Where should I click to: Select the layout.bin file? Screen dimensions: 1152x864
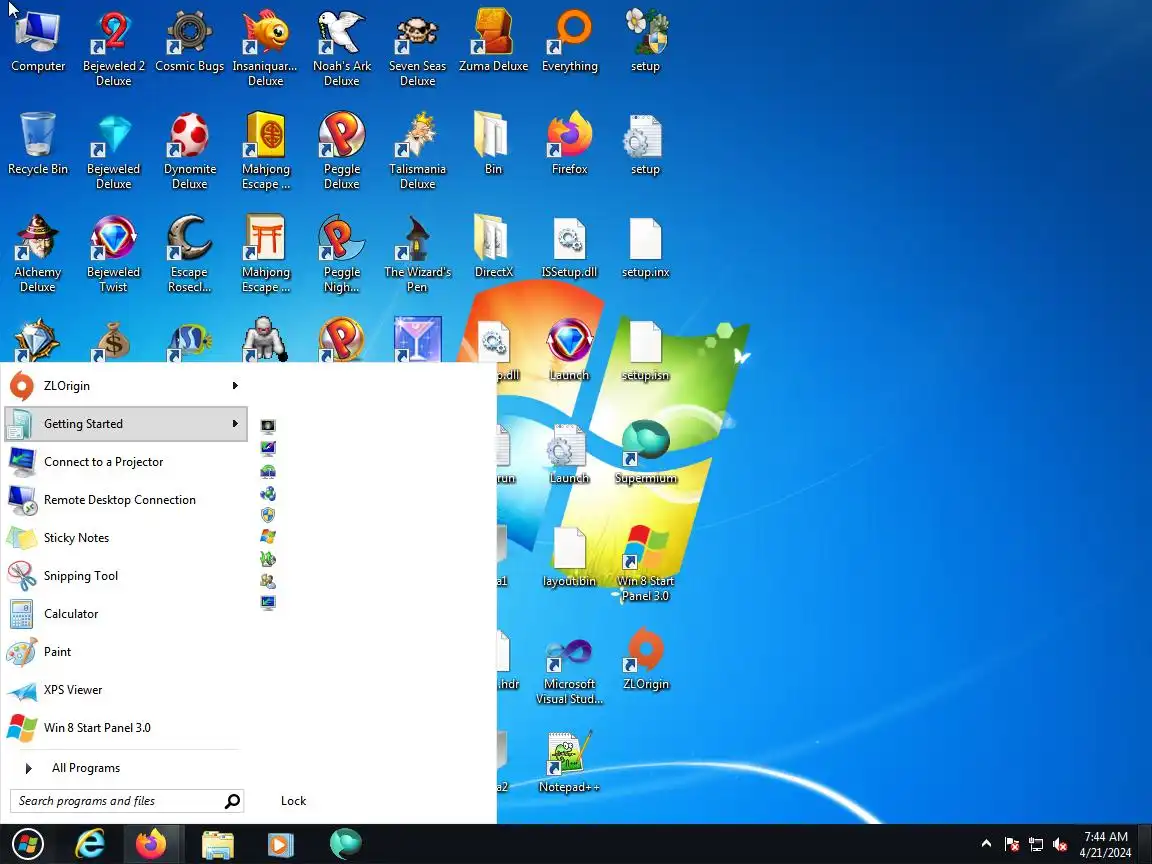569,555
